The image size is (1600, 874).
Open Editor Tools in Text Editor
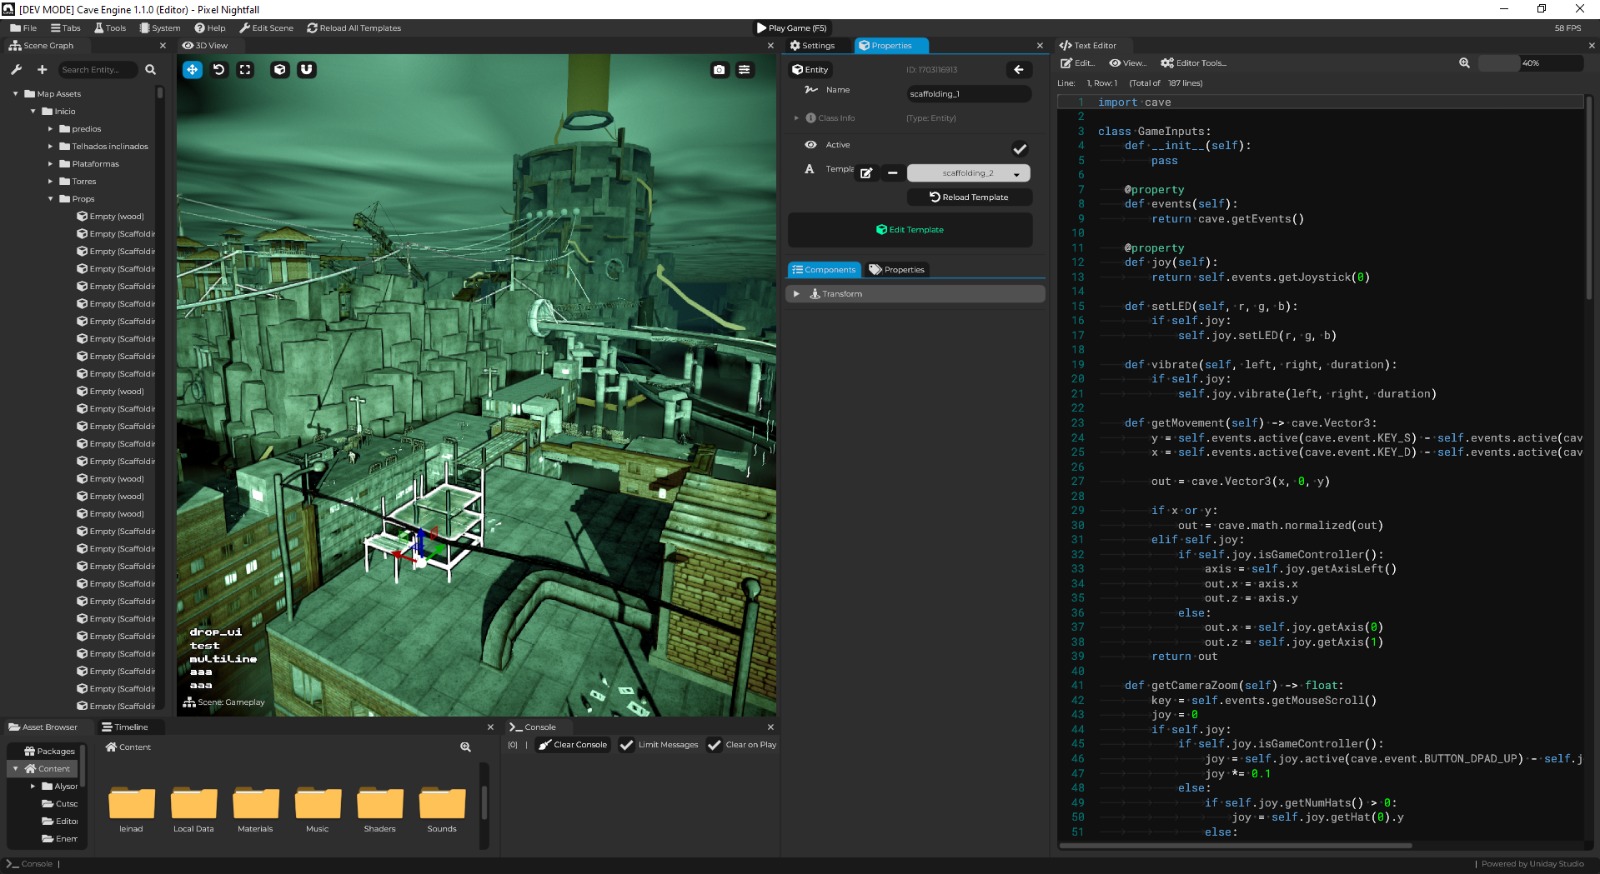(1193, 63)
